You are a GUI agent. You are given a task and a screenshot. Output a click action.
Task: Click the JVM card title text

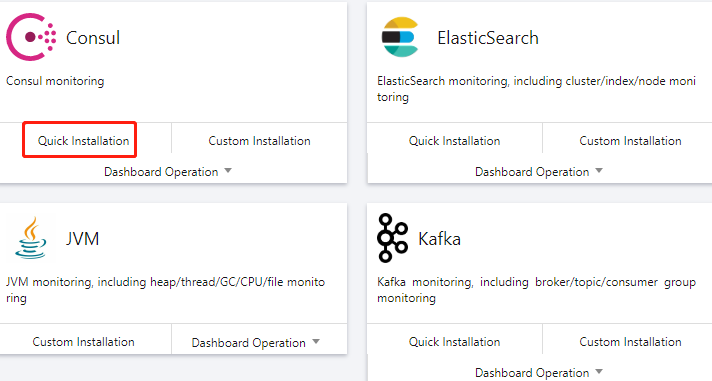(82, 238)
